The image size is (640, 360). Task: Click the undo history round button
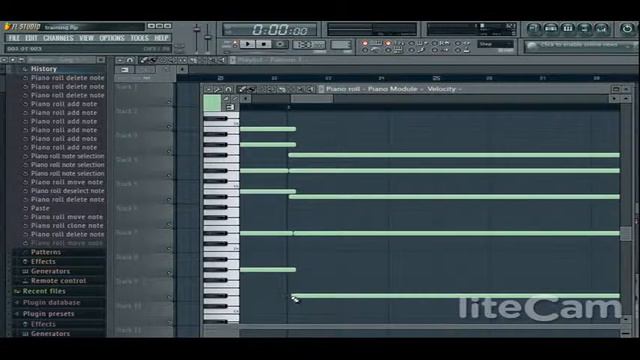coord(627,28)
